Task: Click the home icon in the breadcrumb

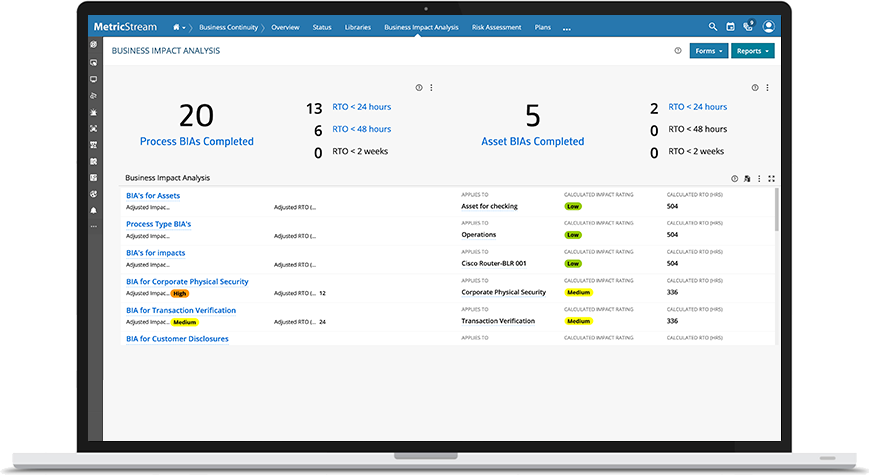Action: (x=176, y=27)
